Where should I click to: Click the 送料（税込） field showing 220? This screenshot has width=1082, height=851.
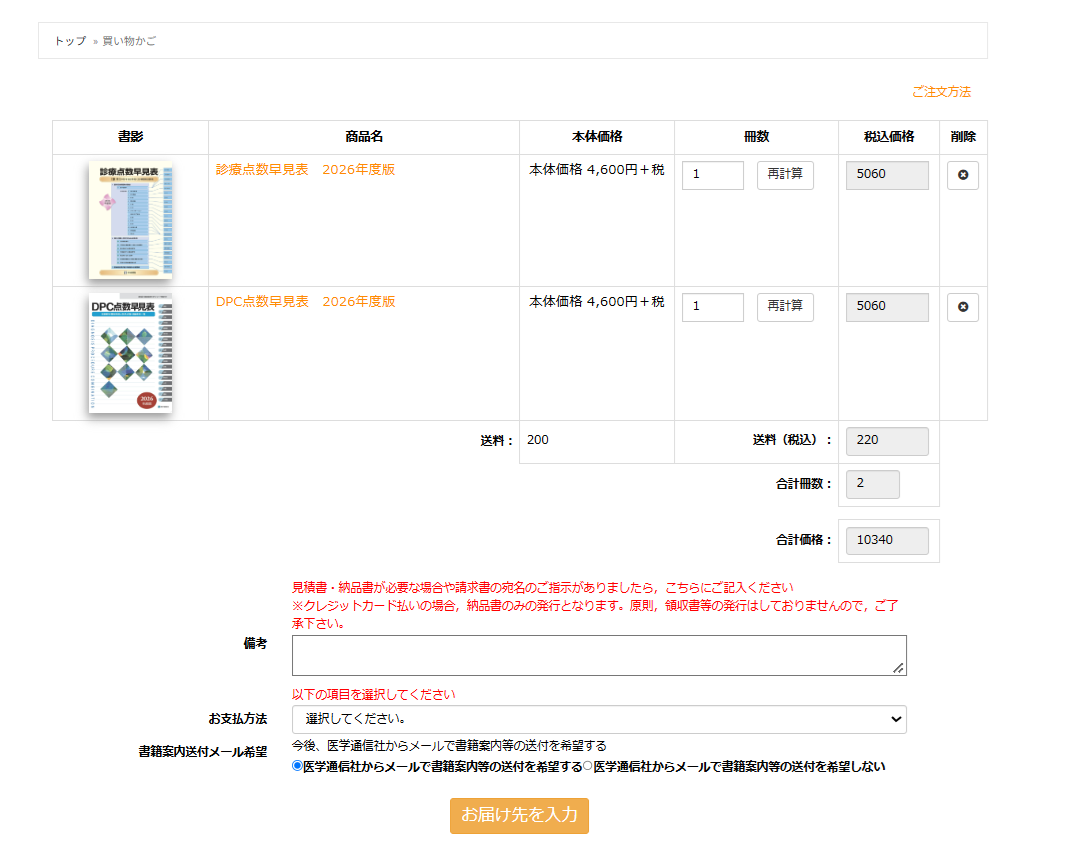pyautogui.click(x=887, y=441)
